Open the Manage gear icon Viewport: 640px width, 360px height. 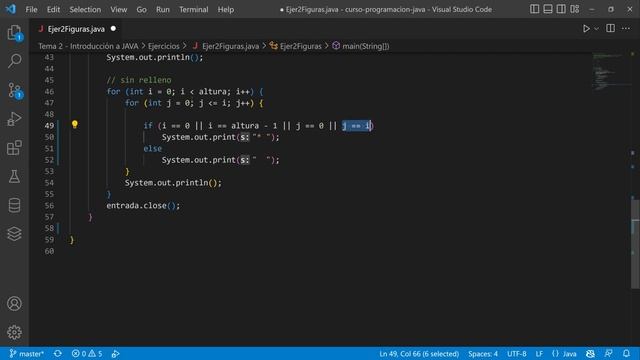[x=14, y=332]
